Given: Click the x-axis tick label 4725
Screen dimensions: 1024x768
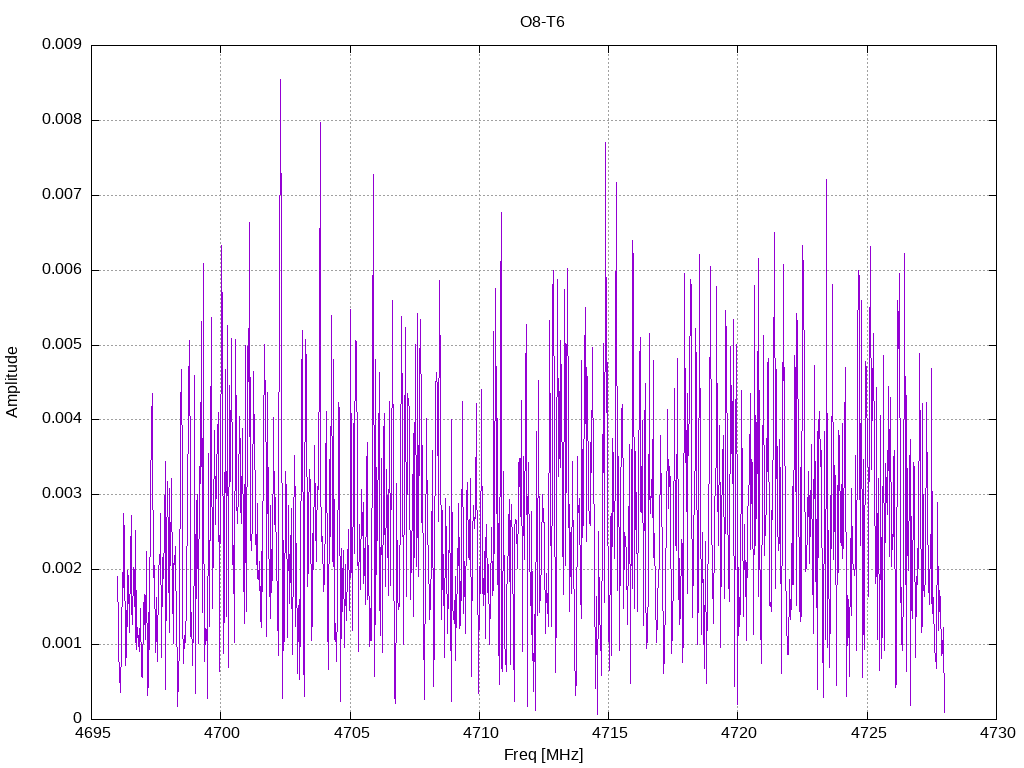Looking at the screenshot, I should pyautogui.click(x=868, y=733).
